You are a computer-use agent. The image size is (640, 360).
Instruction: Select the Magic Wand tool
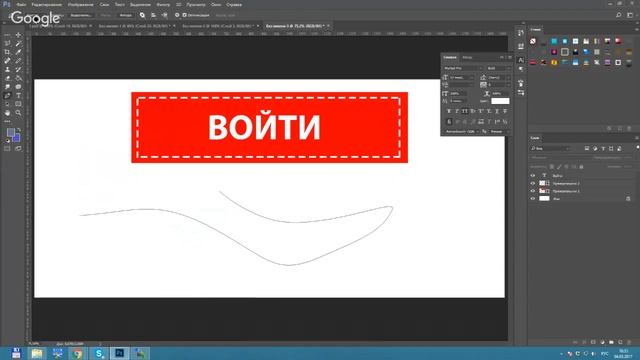tap(18, 44)
